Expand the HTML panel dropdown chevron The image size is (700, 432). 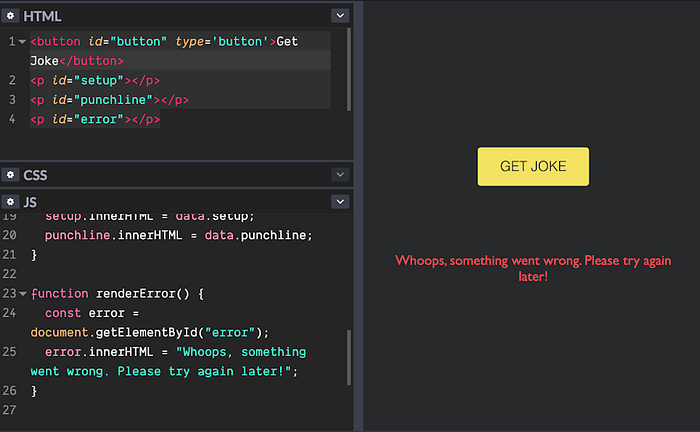point(340,16)
